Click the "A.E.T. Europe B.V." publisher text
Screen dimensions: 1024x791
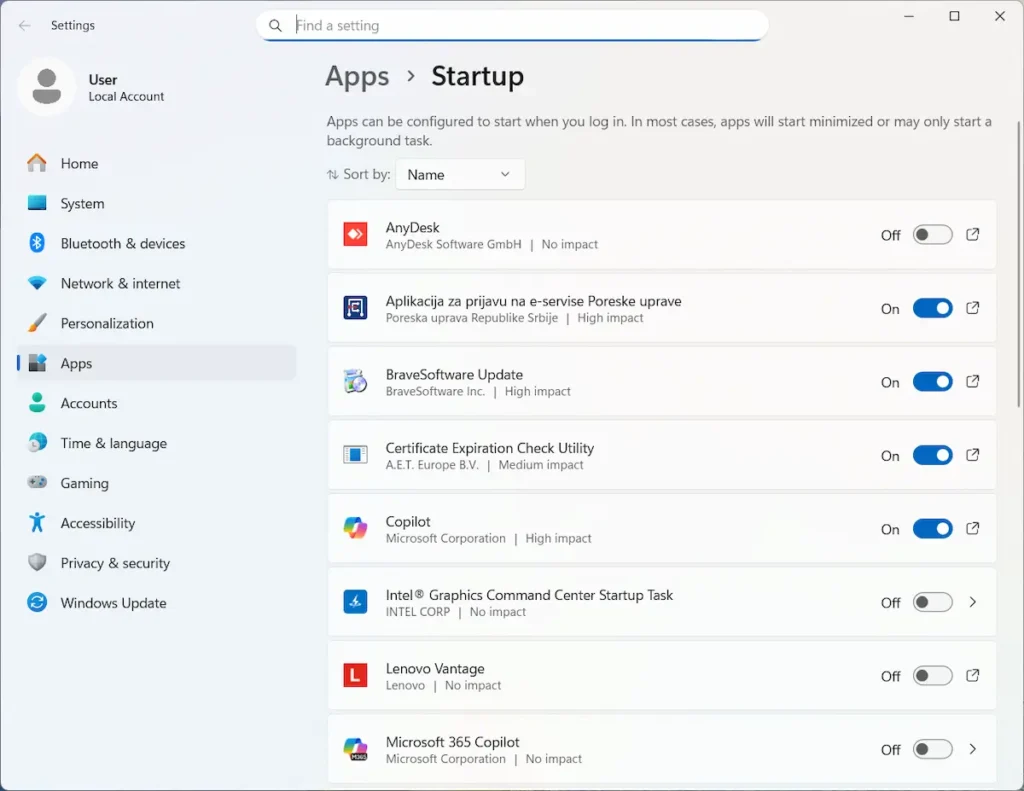point(432,465)
